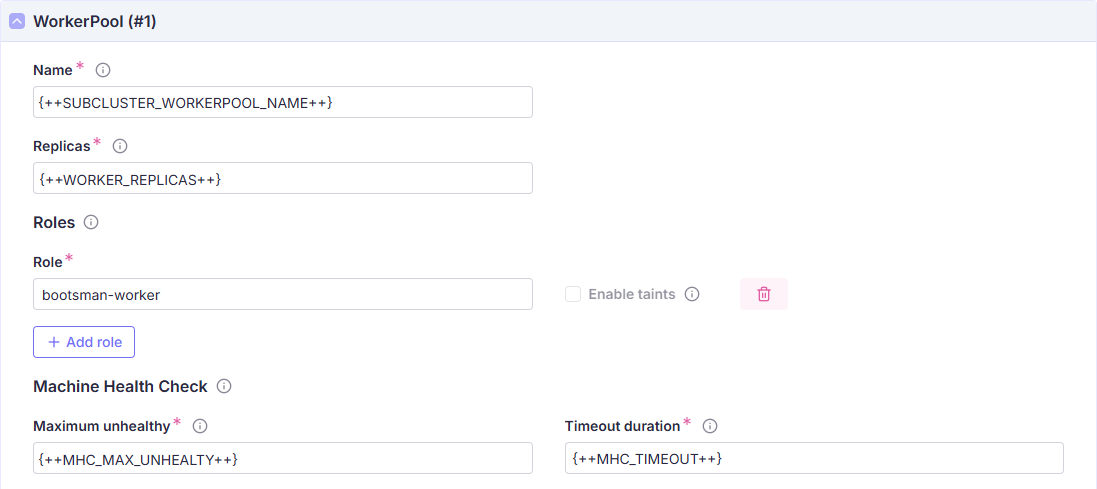
Task: Click info icon next to Machine Health Check
Action: 224,386
